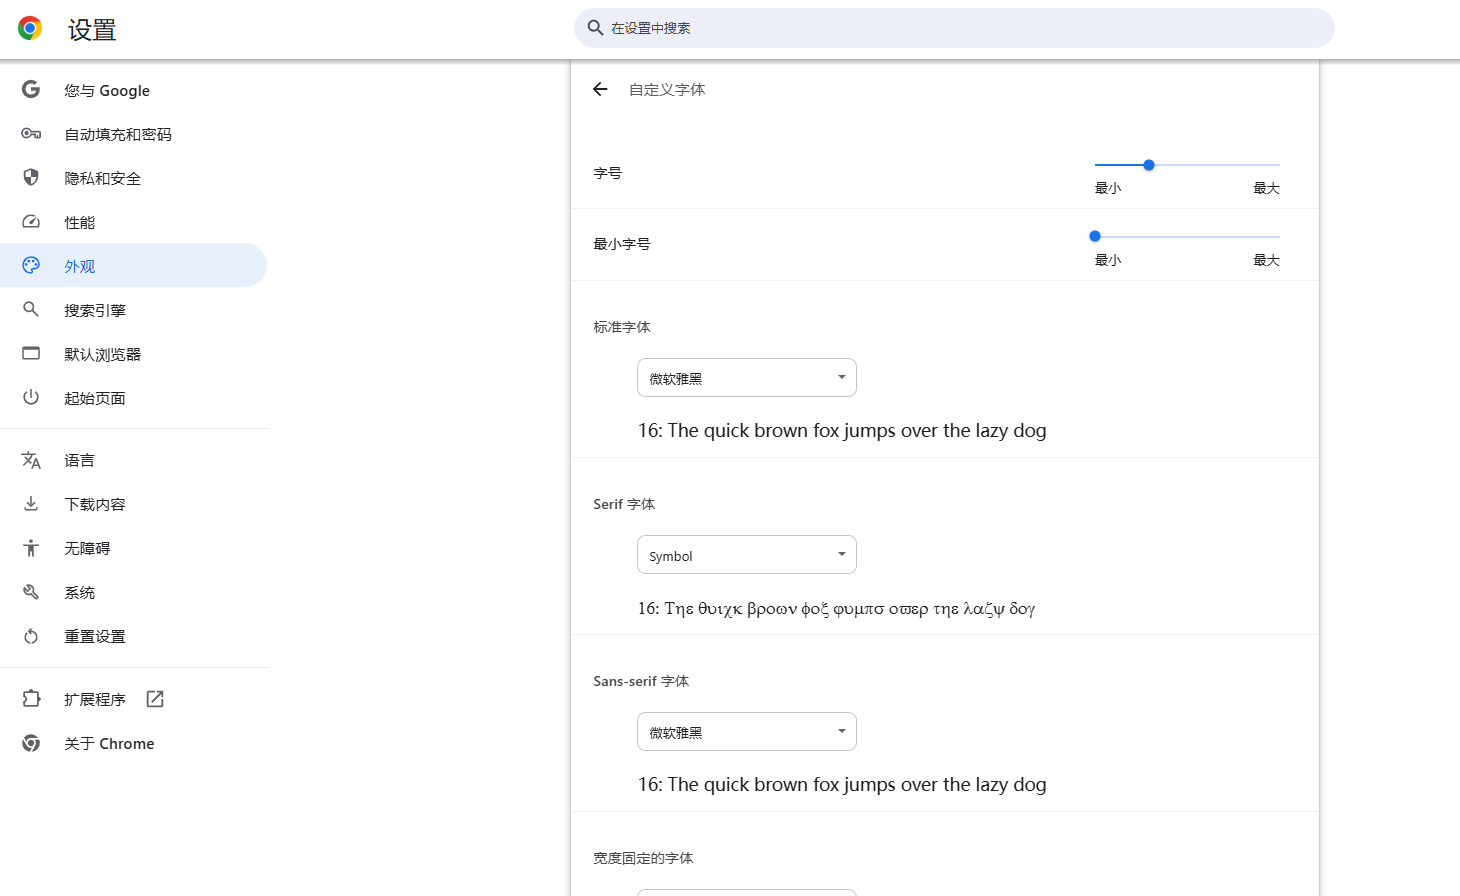
Task: Open the Sans-serif 字体 font dropdown
Action: pos(747,731)
